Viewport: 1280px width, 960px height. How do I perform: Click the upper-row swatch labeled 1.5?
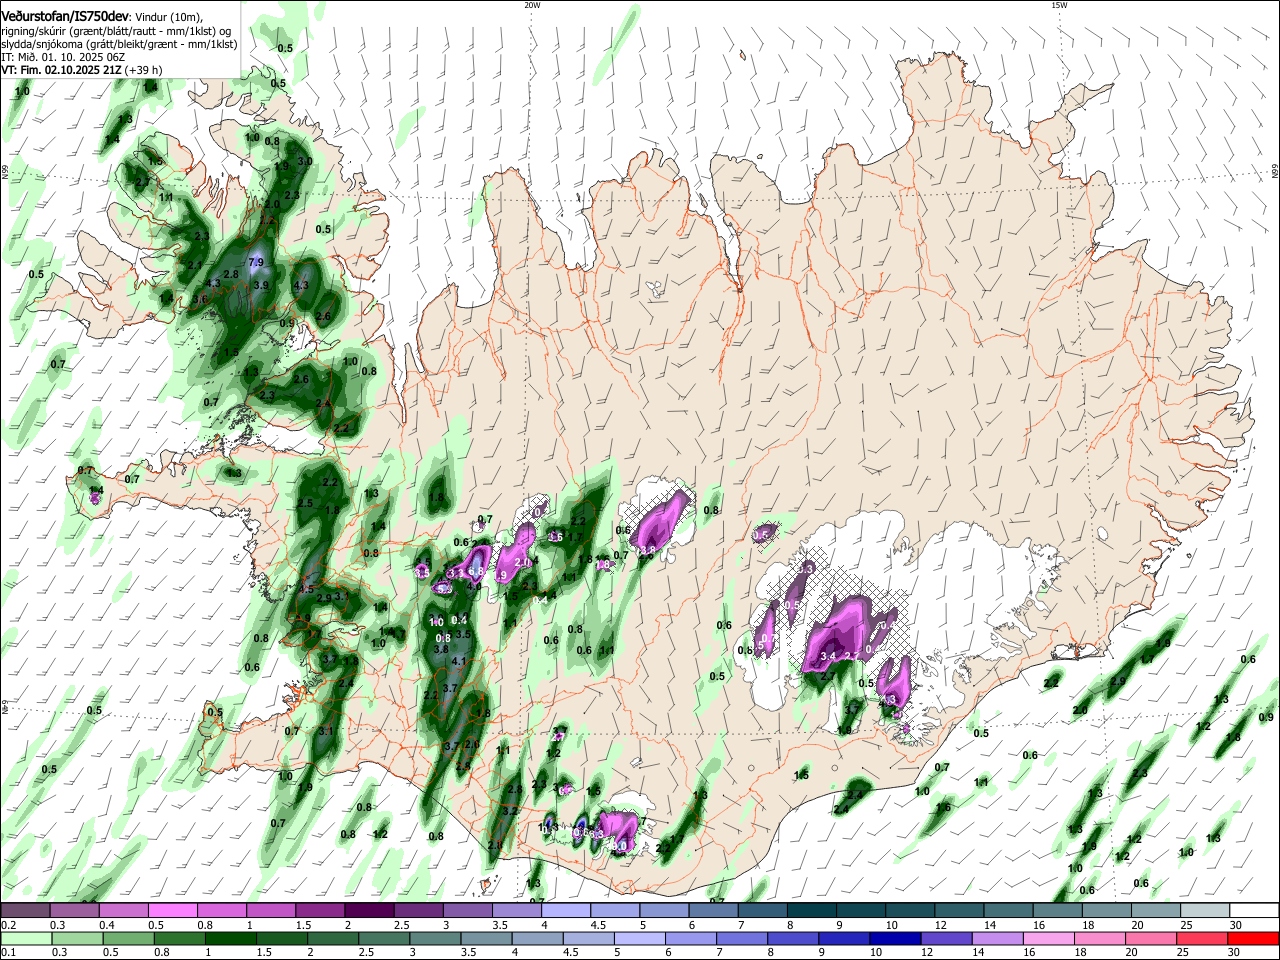click(x=320, y=910)
